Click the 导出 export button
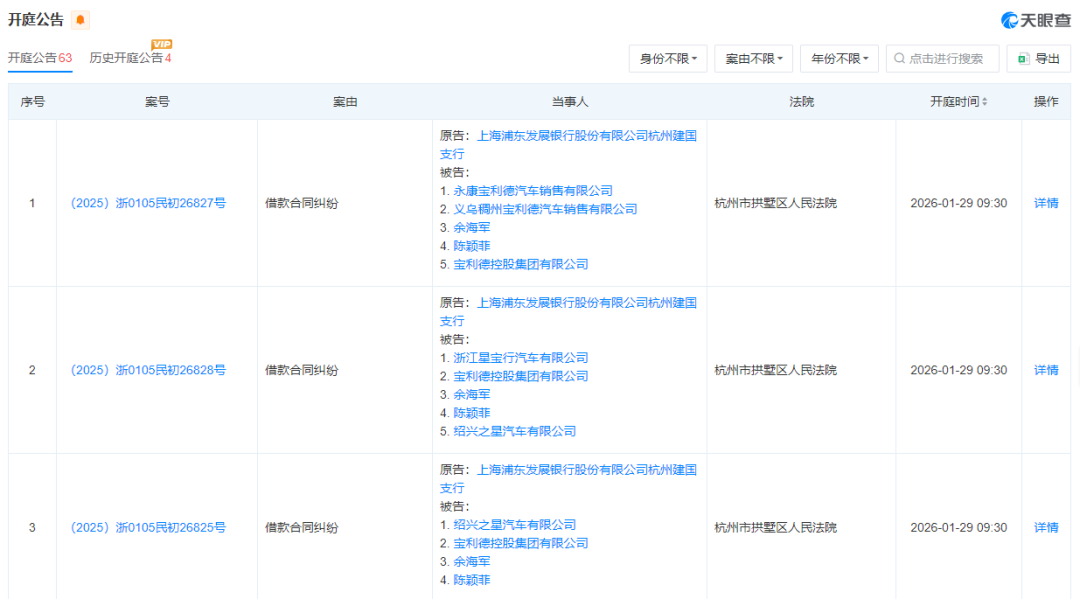Screen dimensions: 1080x599 (x=1039, y=59)
